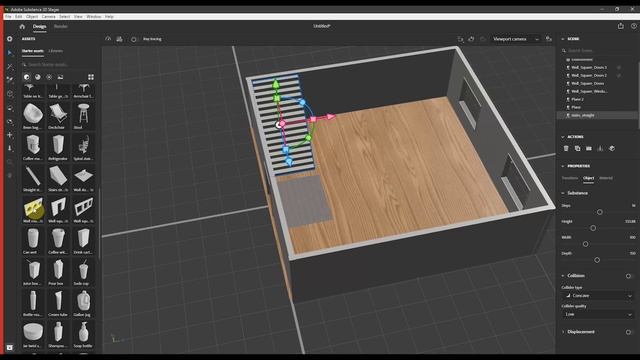Select the drop-to-ground tool in left toolbar
640x360 pixels.
coord(10,148)
